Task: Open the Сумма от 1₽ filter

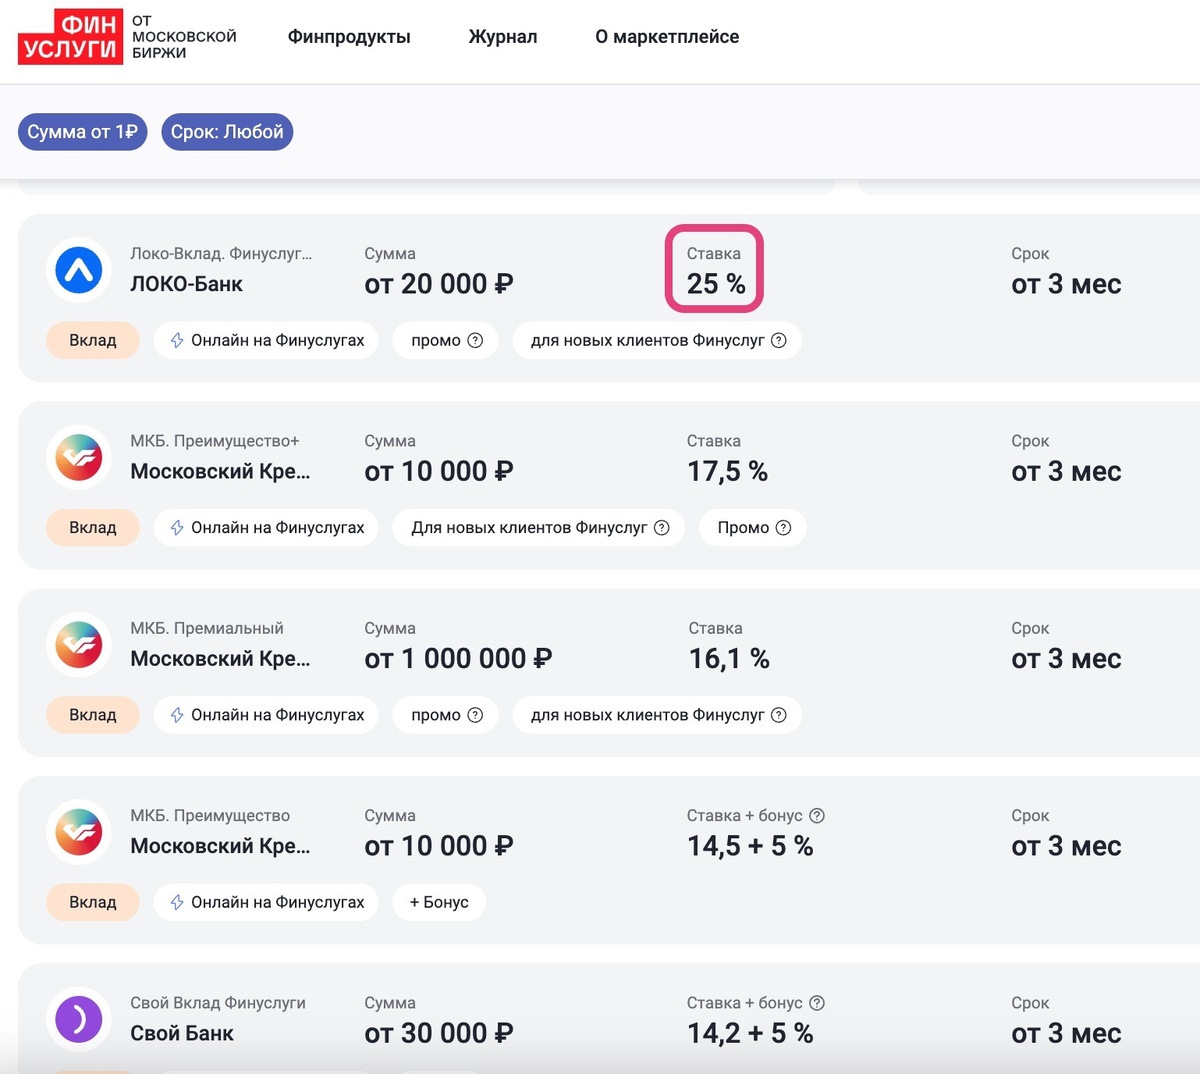Action: click(x=82, y=132)
